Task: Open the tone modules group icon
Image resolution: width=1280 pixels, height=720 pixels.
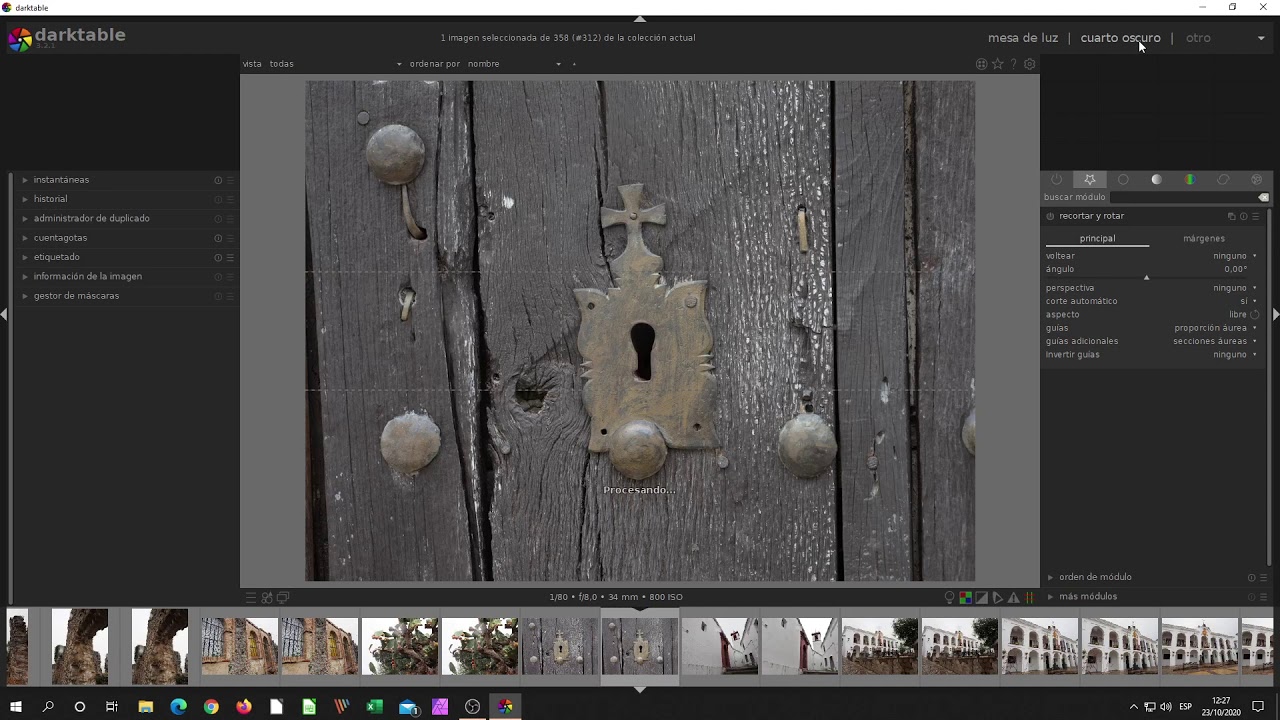Action: (x=1157, y=180)
